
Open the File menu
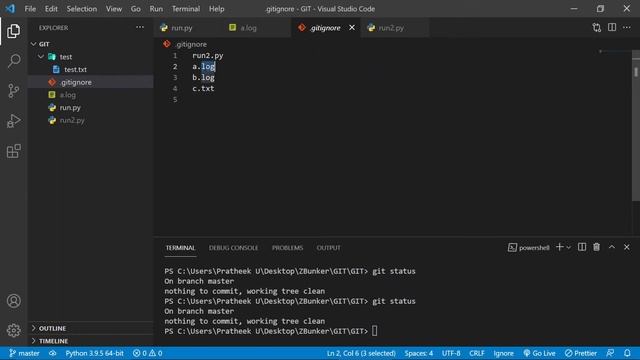[x=30, y=9]
